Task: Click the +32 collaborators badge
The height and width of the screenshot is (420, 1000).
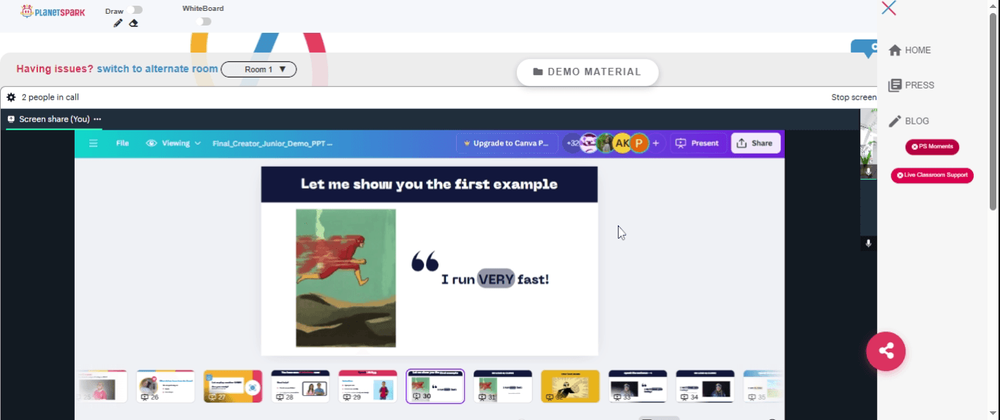Action: pos(572,143)
